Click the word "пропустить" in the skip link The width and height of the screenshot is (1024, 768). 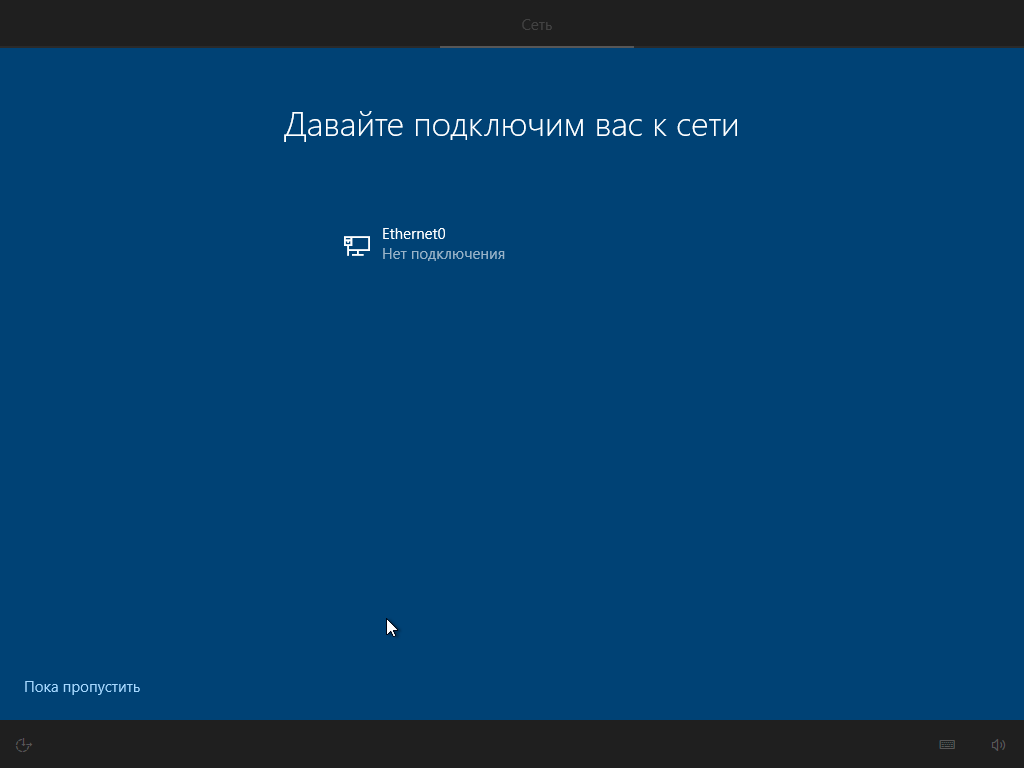pos(102,687)
